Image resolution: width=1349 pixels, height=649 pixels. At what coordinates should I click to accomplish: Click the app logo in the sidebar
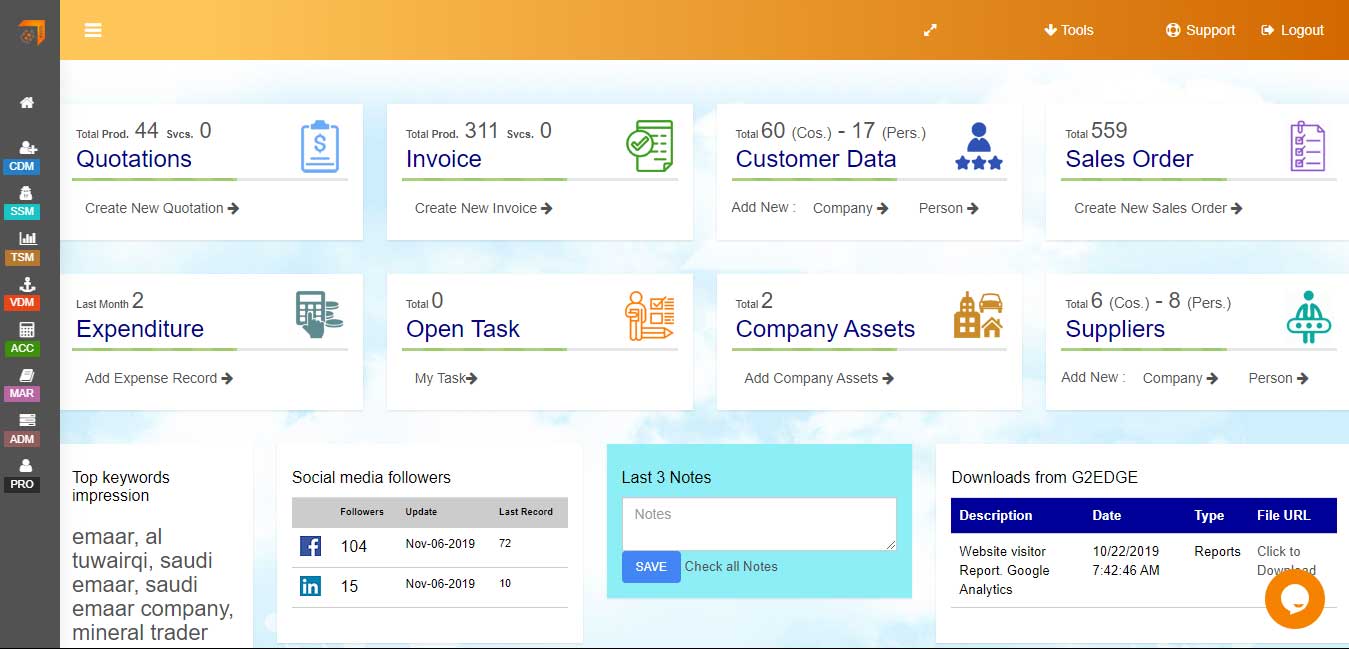[x=30, y=33]
